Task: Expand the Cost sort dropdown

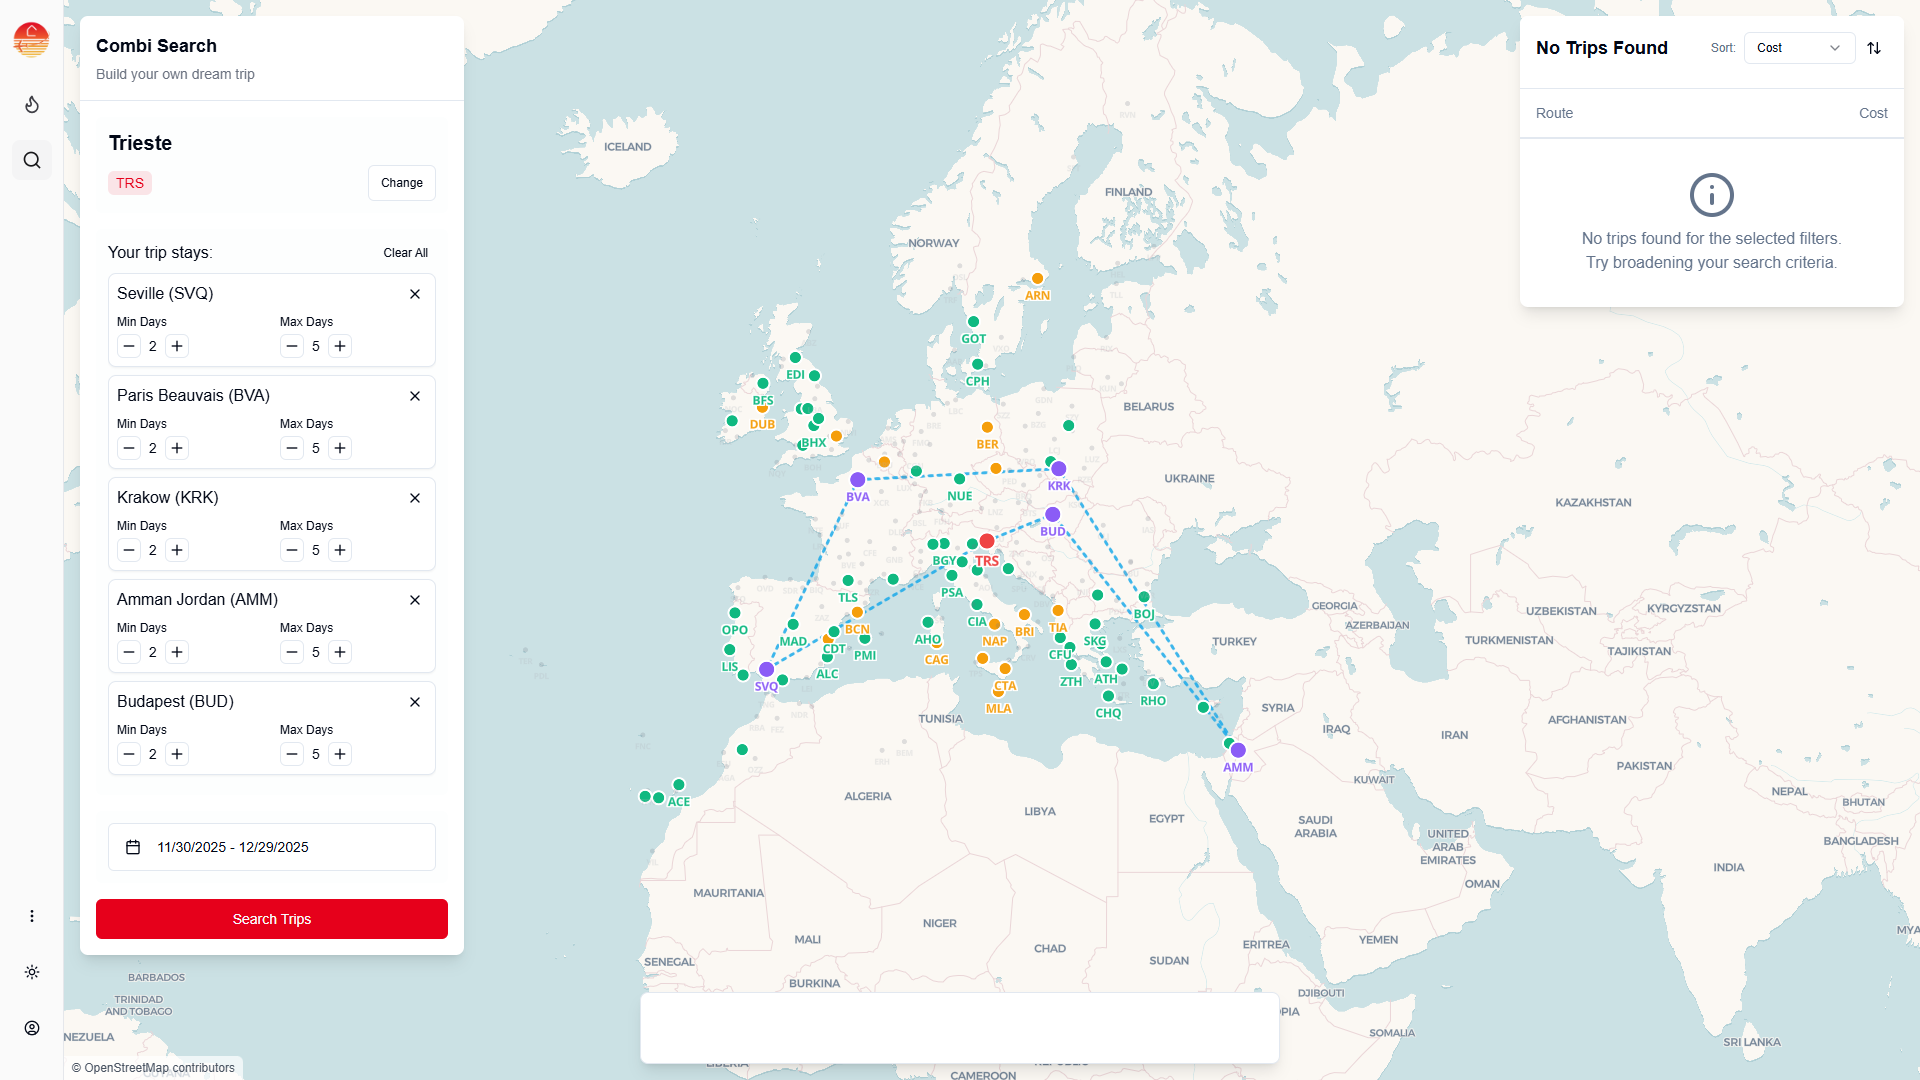Action: coord(1798,48)
